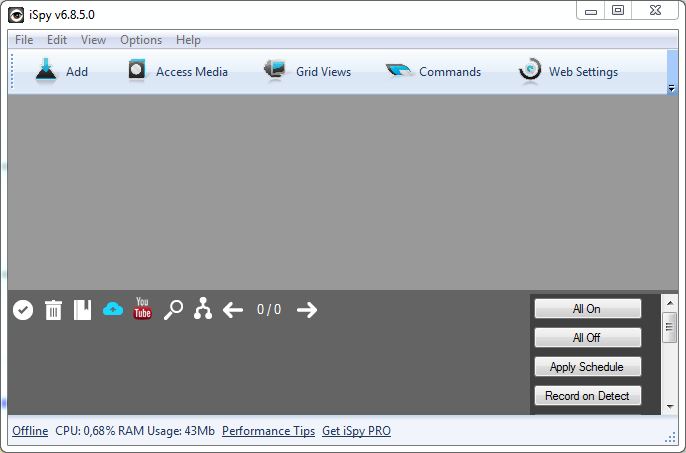Click the YouTube upload icon
The image size is (686, 453).
click(x=143, y=309)
